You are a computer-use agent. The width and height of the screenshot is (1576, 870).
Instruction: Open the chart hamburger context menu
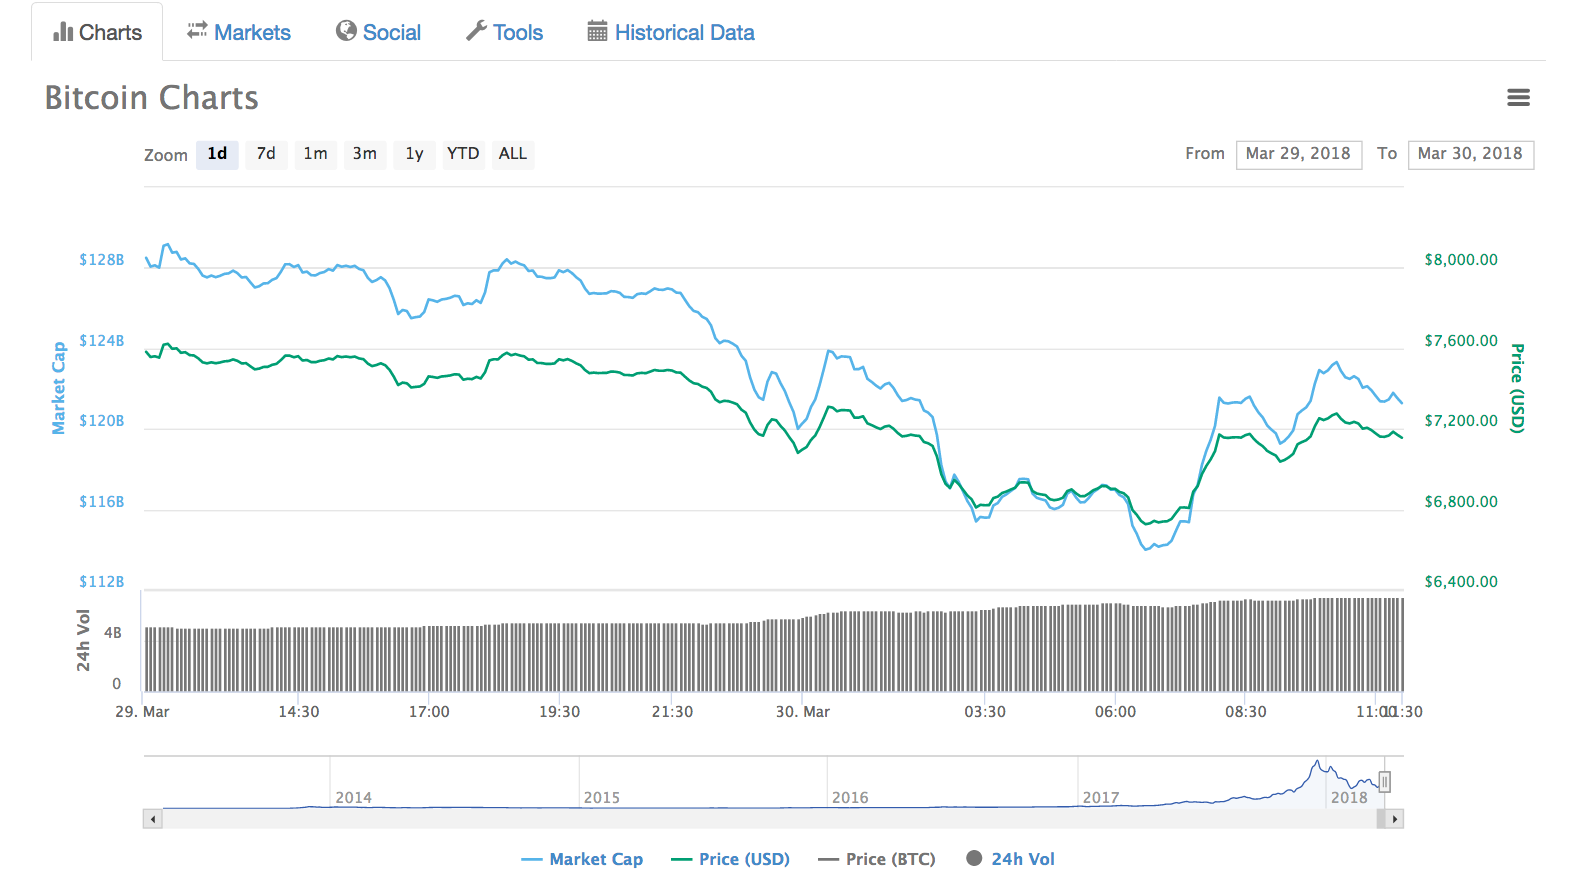pyautogui.click(x=1518, y=97)
